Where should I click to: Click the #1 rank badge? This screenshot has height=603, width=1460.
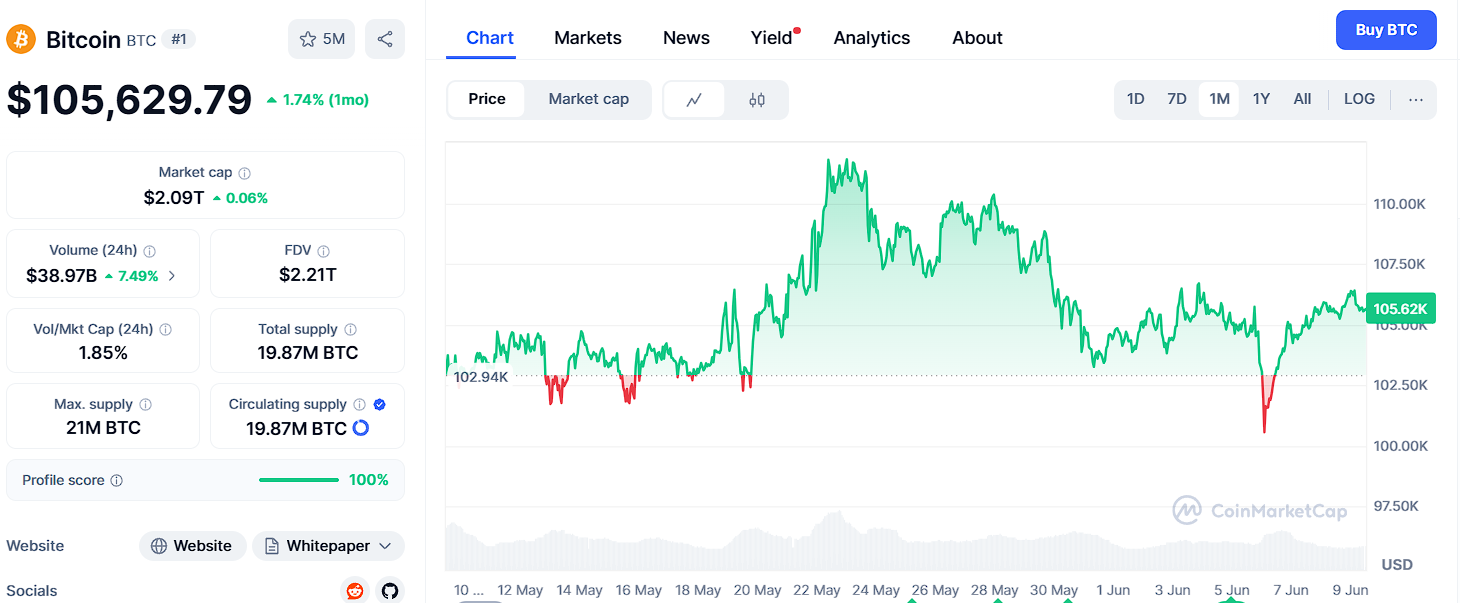pyautogui.click(x=179, y=39)
